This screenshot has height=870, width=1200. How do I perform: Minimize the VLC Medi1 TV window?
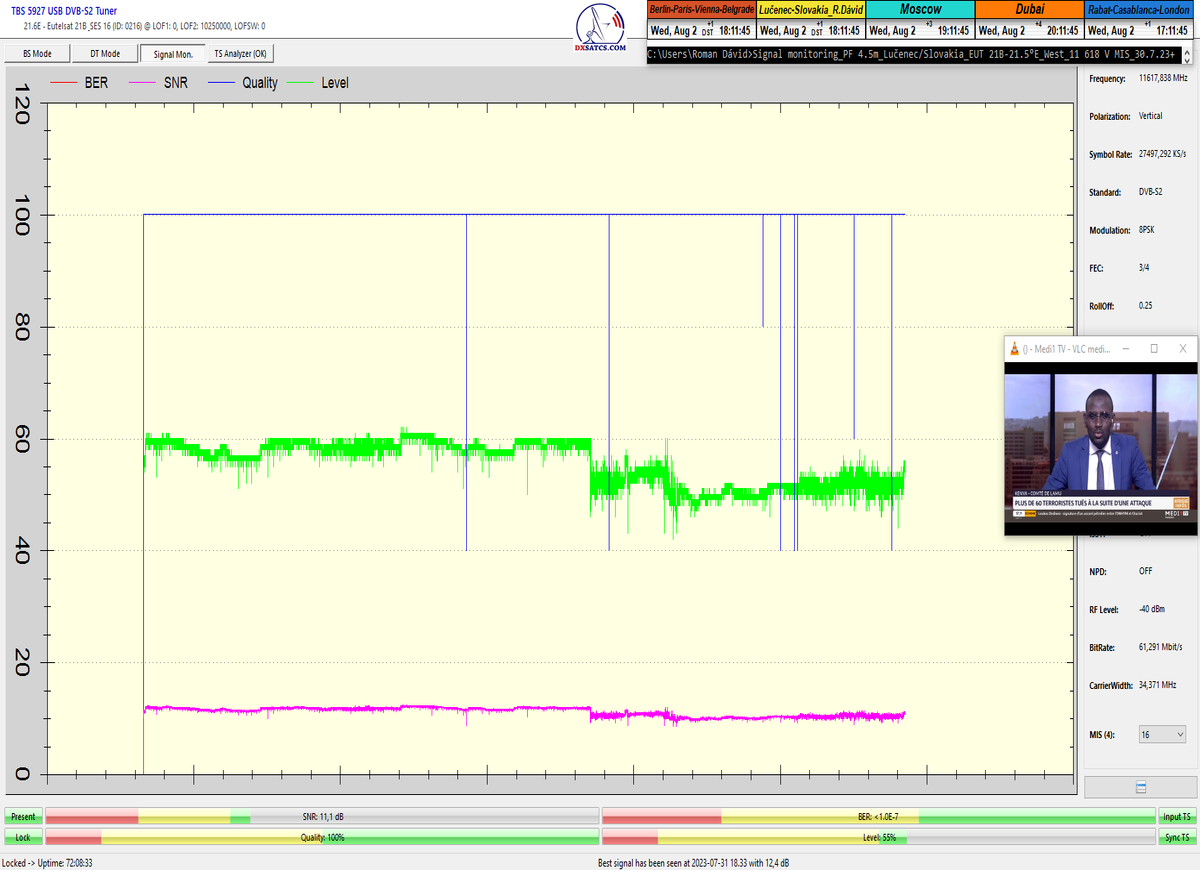1126,349
